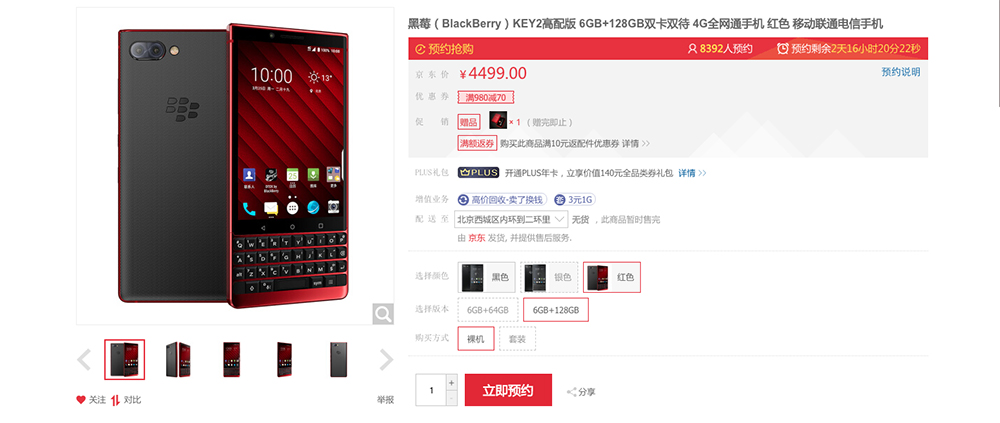Click the heart 关注 favorite icon

tap(81, 400)
